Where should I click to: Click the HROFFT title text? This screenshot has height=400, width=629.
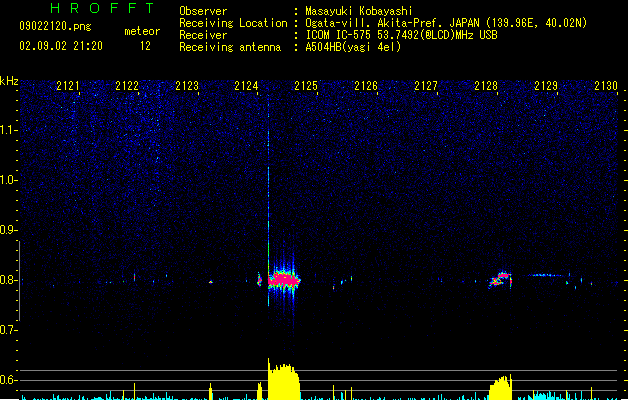[x=102, y=8]
